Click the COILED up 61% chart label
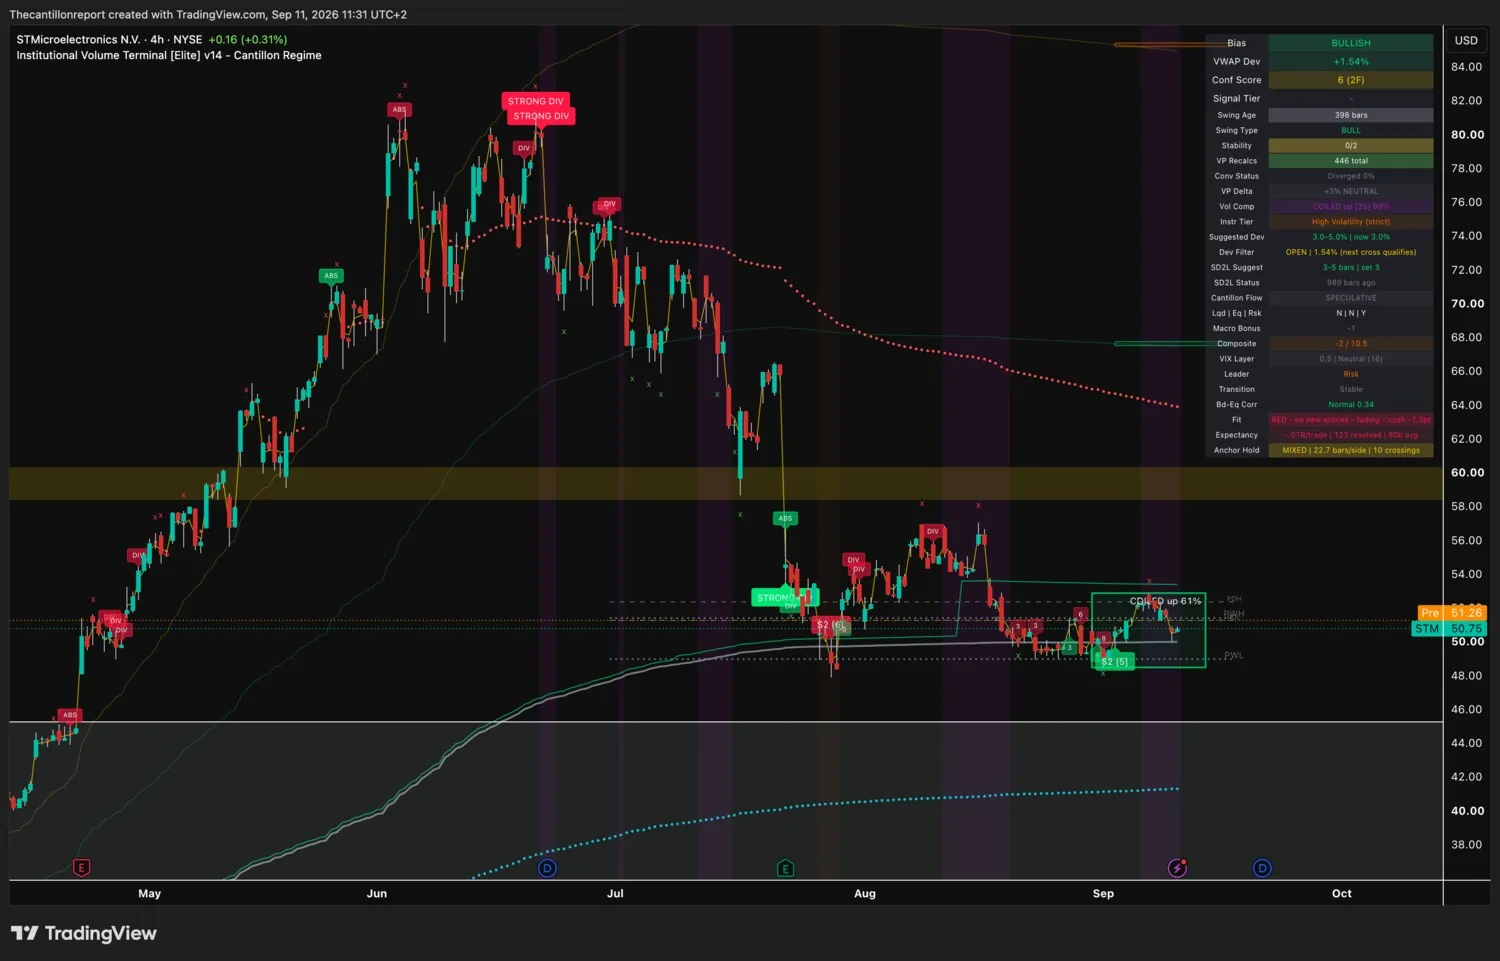This screenshot has height=961, width=1500. point(1165,601)
